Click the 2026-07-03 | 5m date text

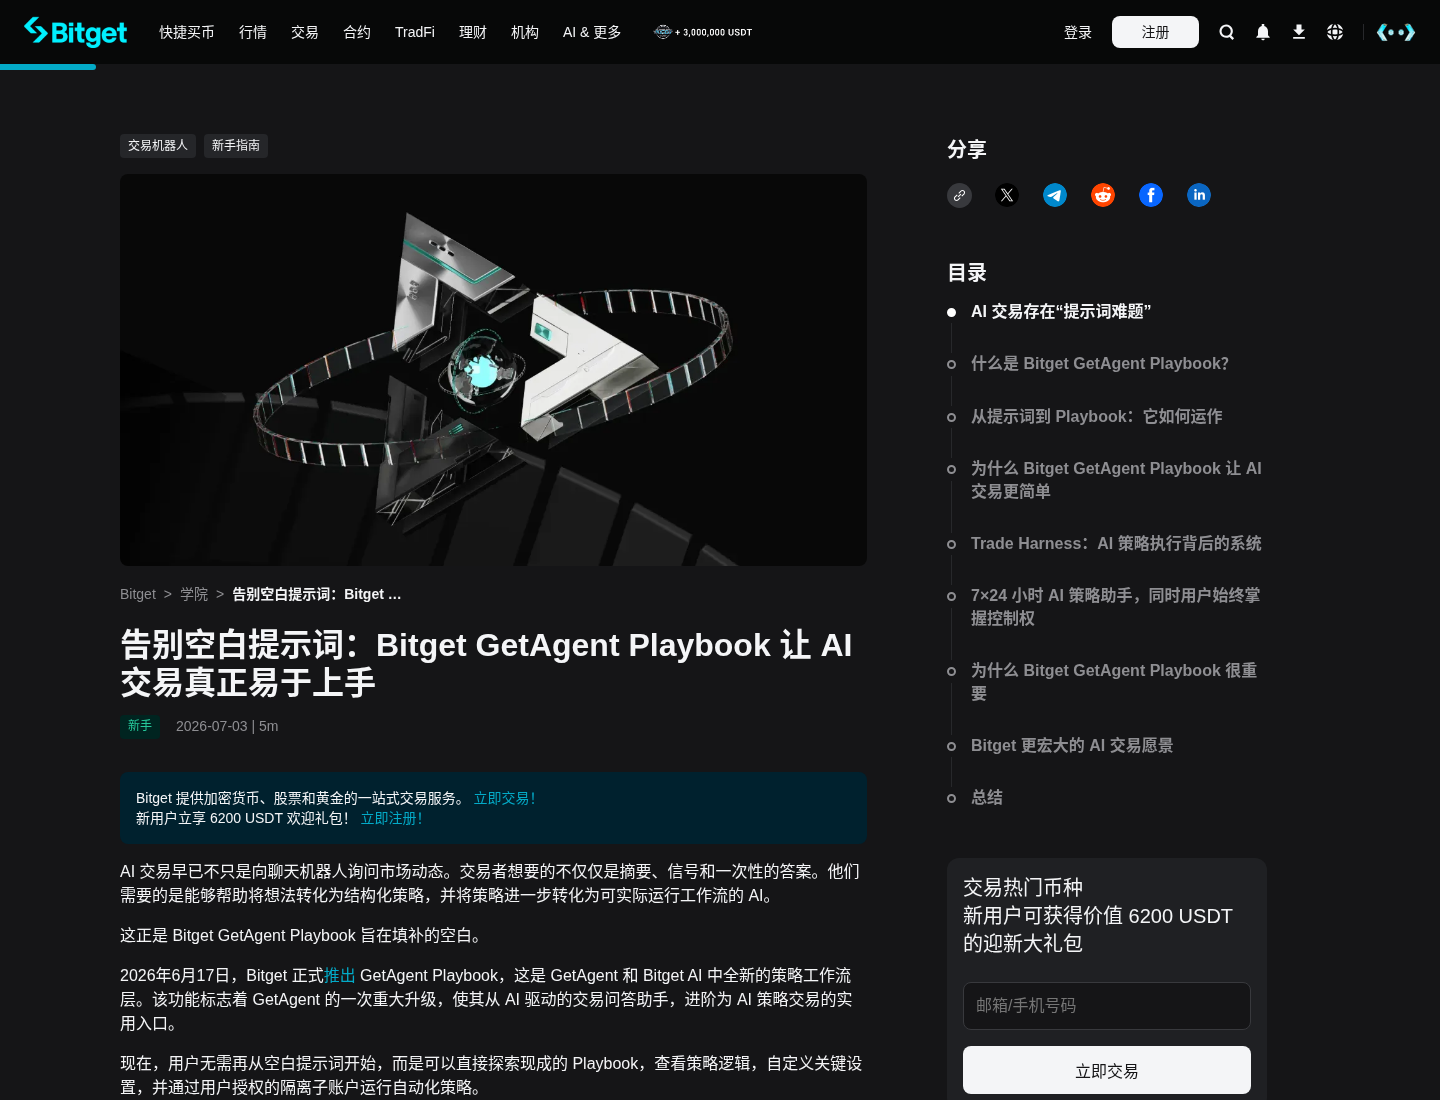tap(227, 726)
